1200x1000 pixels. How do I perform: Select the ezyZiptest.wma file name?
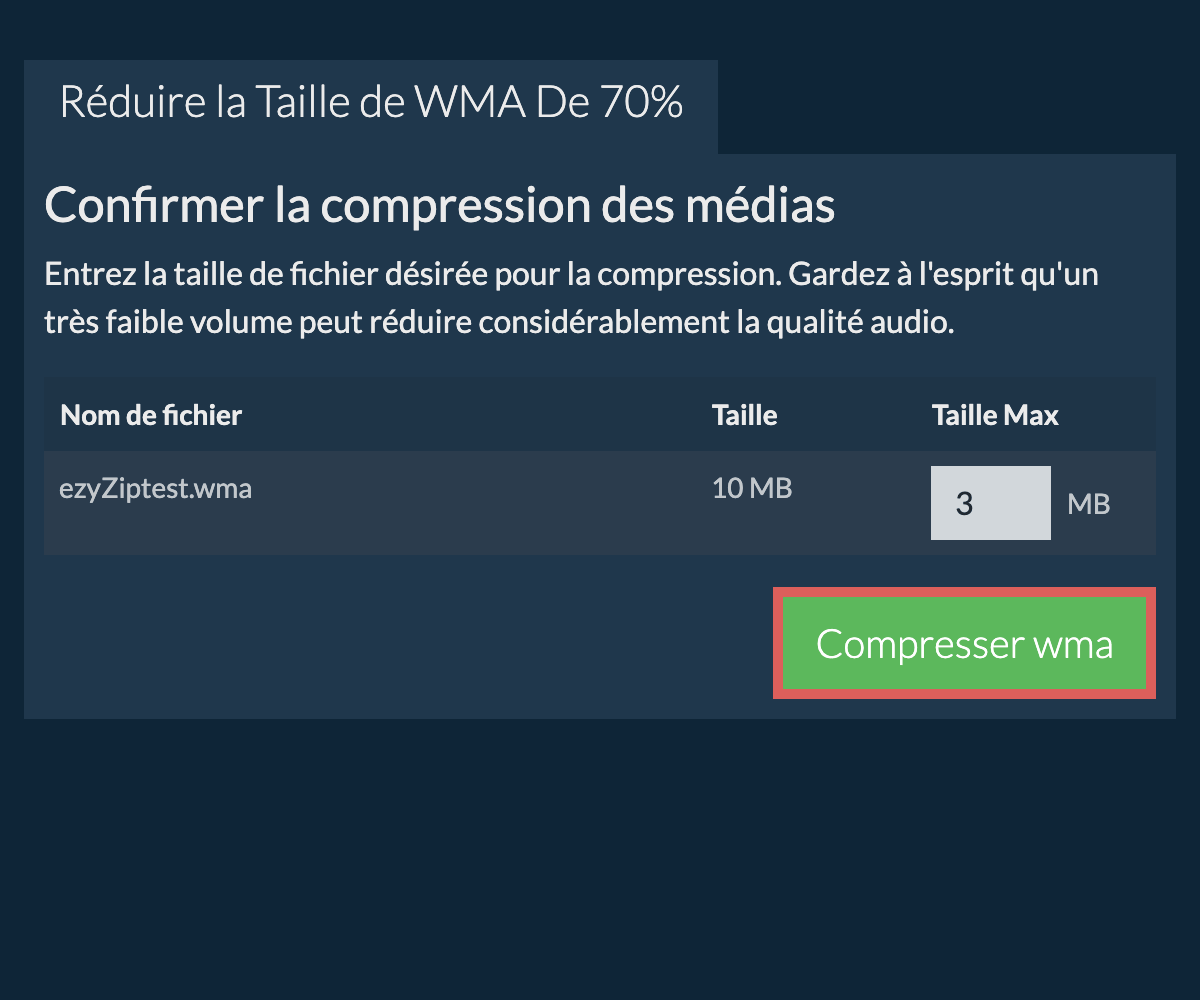(156, 489)
